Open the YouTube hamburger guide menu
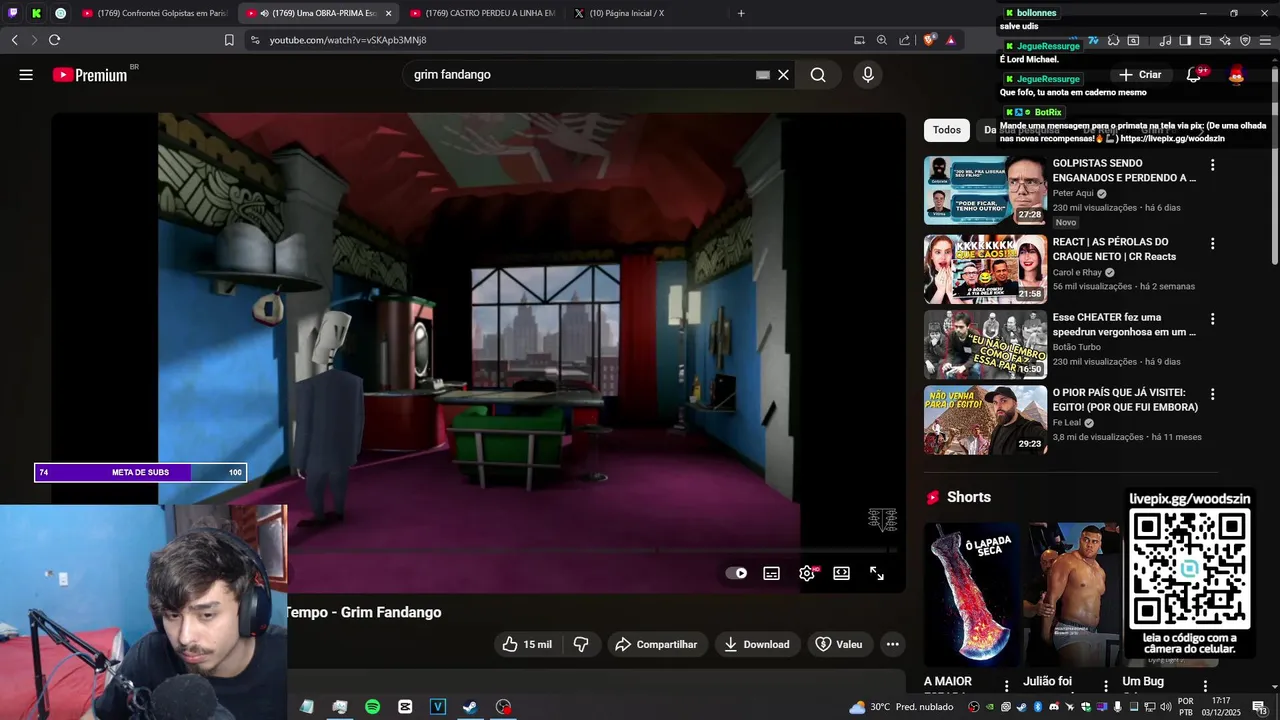 point(26,75)
